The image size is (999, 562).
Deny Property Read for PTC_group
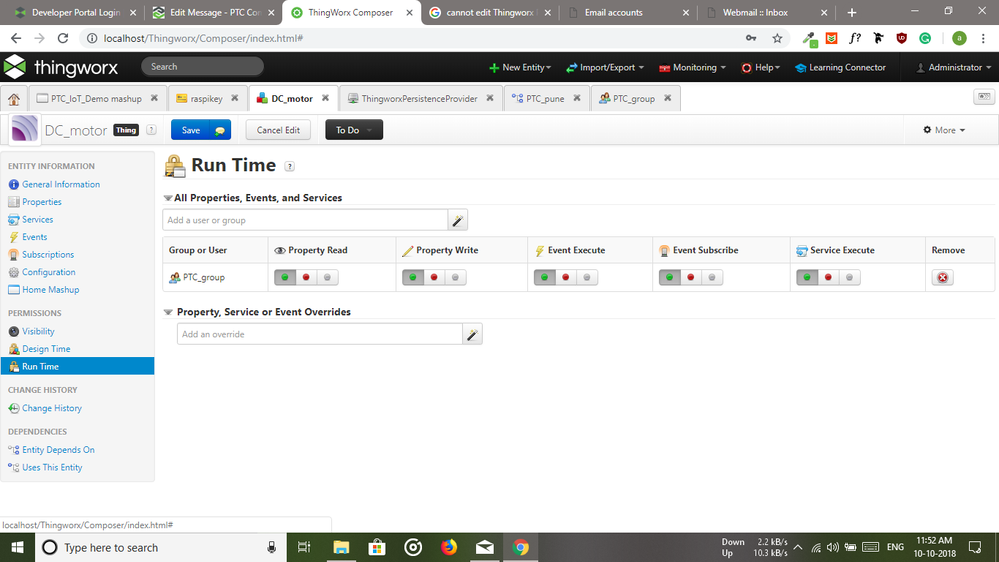tap(306, 277)
